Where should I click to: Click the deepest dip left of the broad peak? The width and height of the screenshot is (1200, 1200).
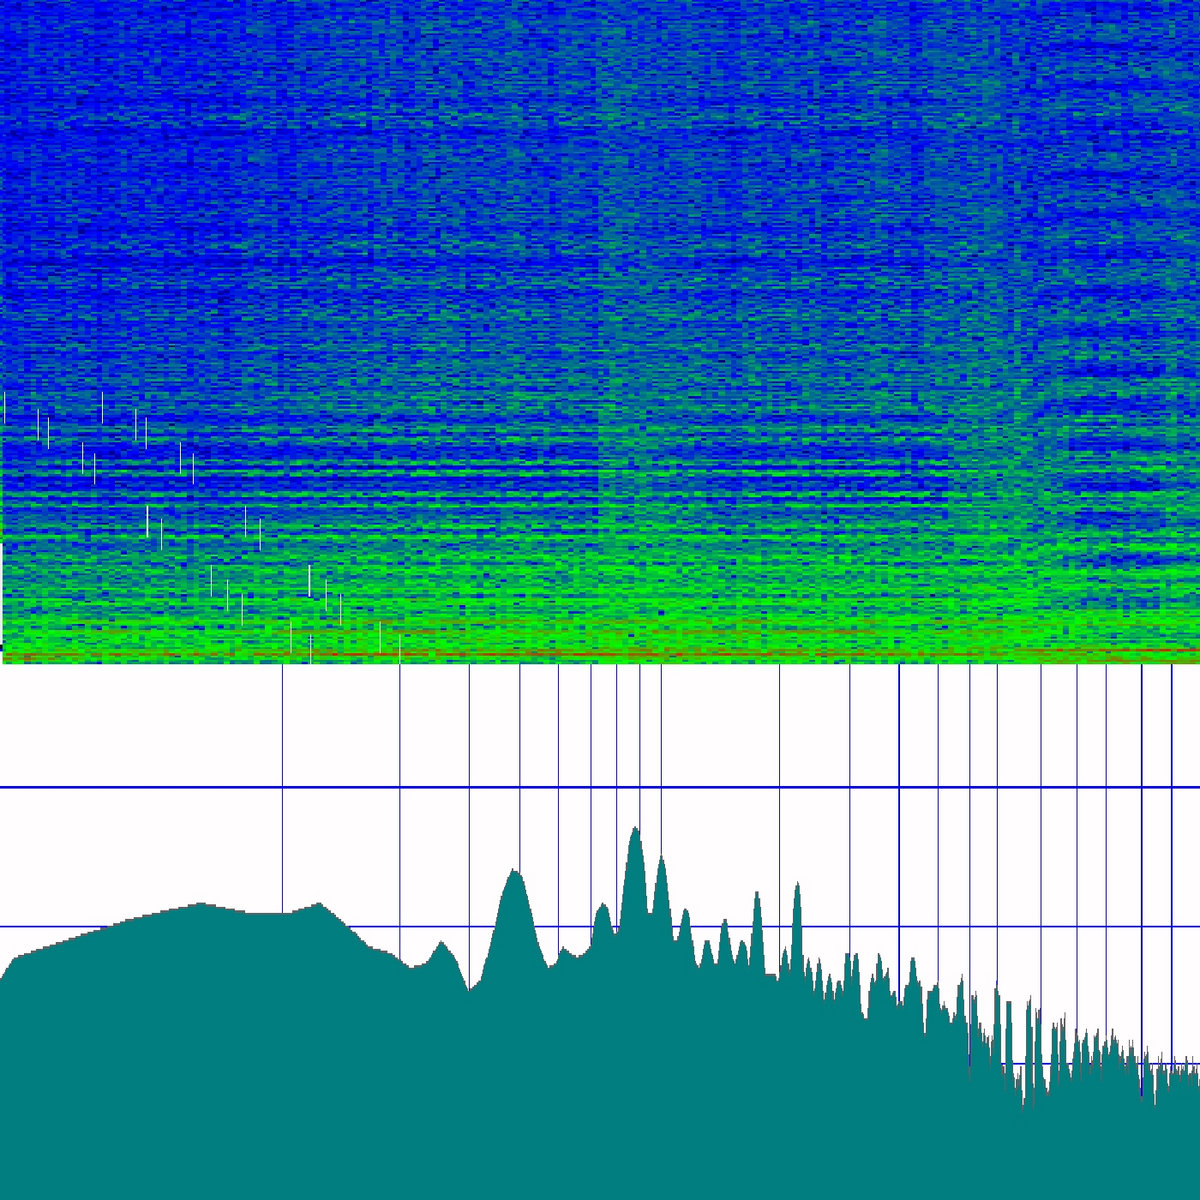click(x=468, y=989)
